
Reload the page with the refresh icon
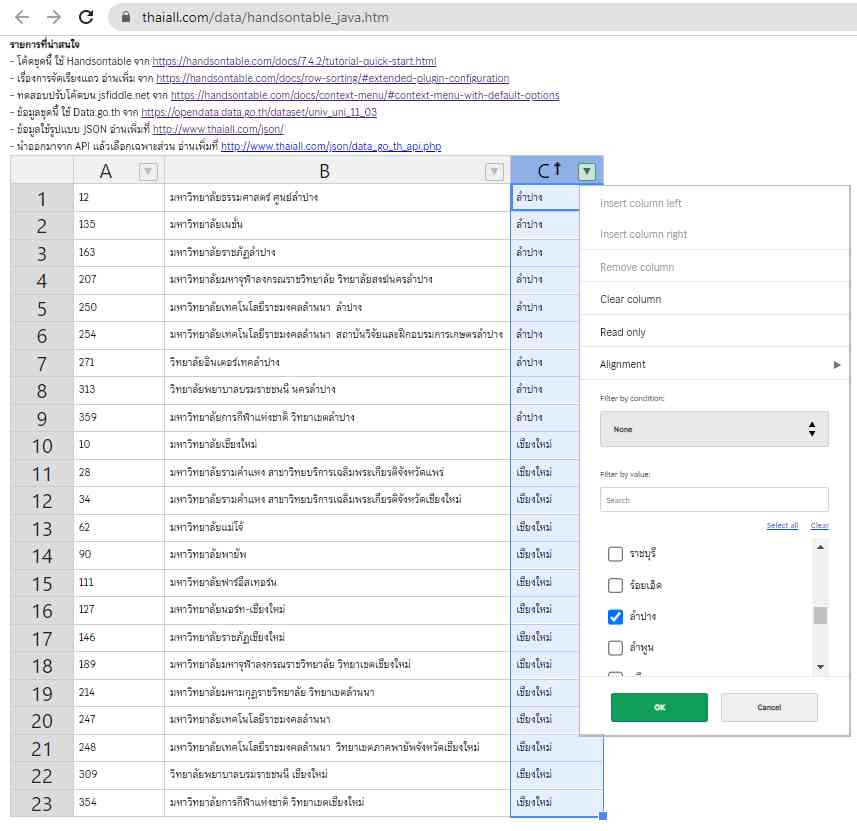[x=87, y=17]
